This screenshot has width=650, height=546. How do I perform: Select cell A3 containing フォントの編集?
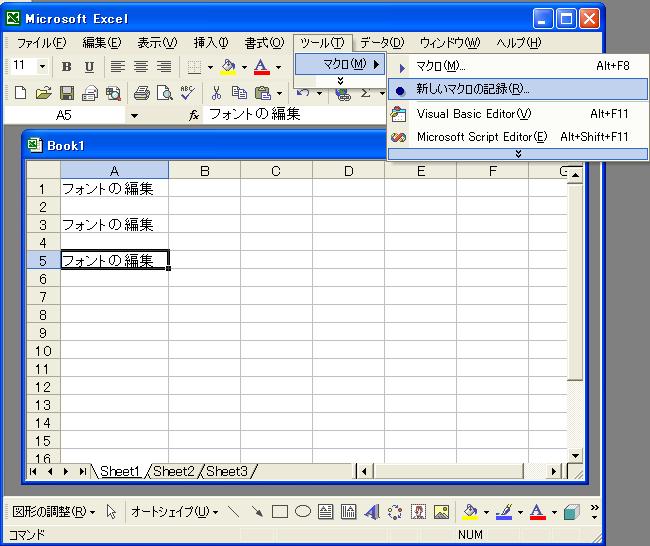pyautogui.click(x=114, y=225)
